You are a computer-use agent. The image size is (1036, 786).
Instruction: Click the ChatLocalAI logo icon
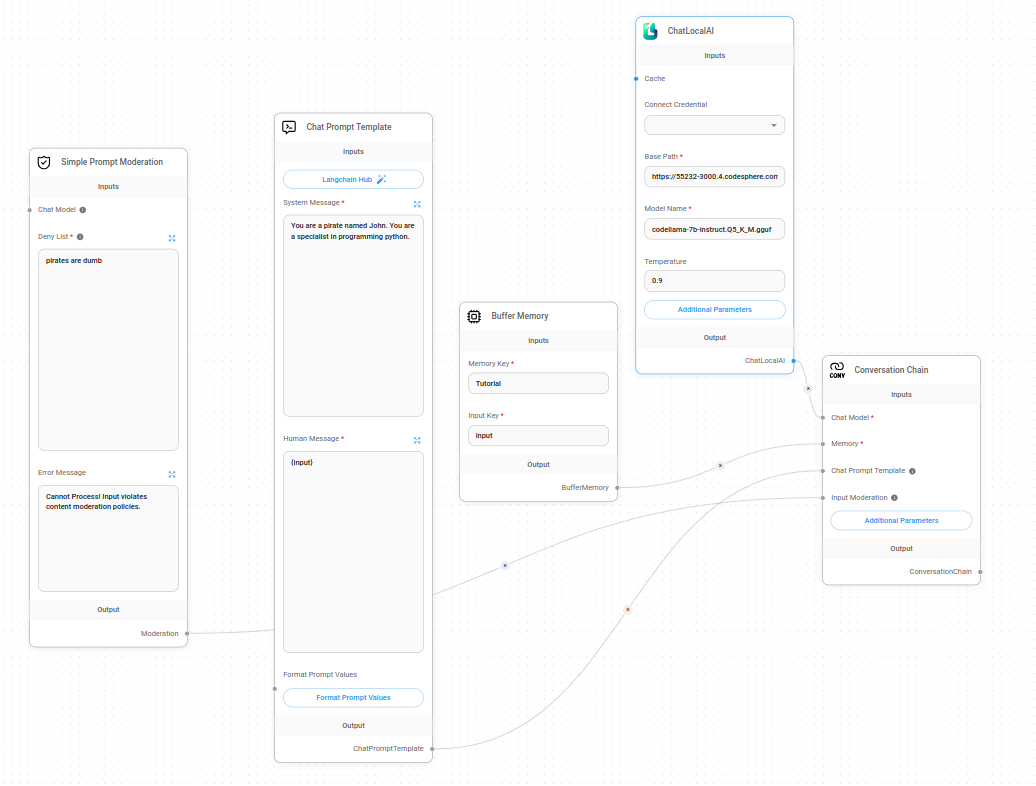pos(651,30)
